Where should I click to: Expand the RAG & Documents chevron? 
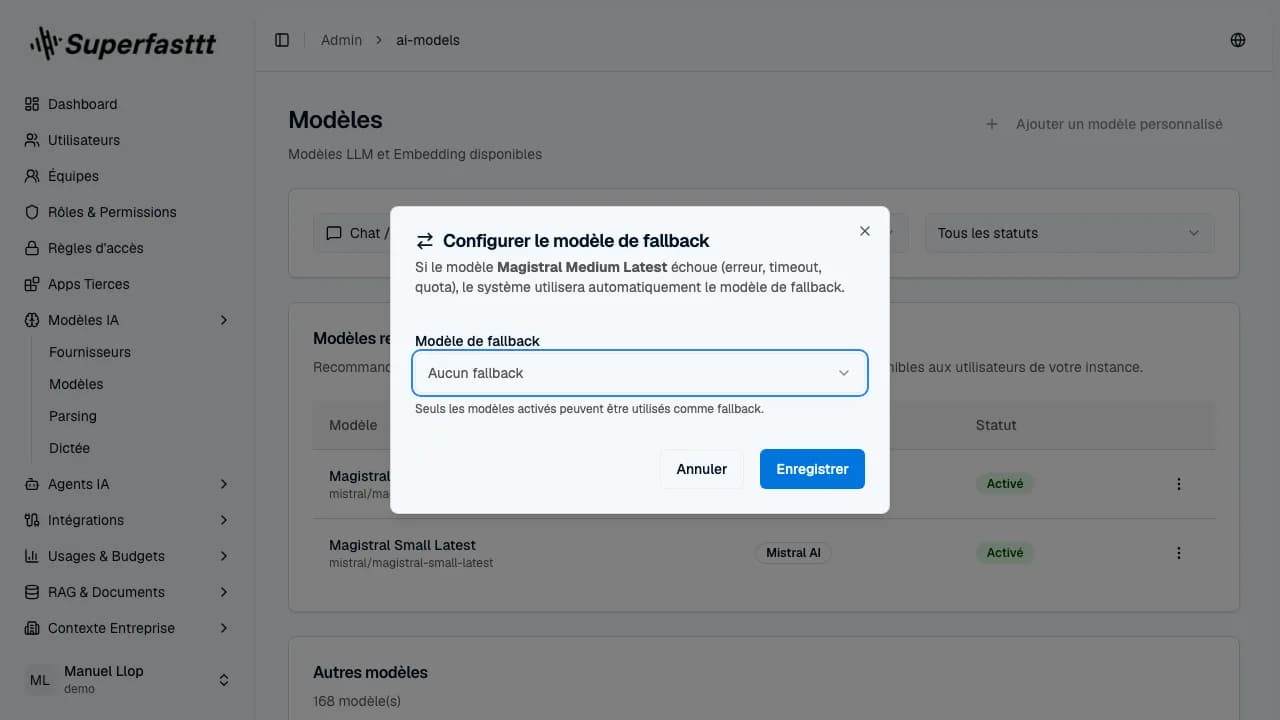pyautogui.click(x=224, y=592)
